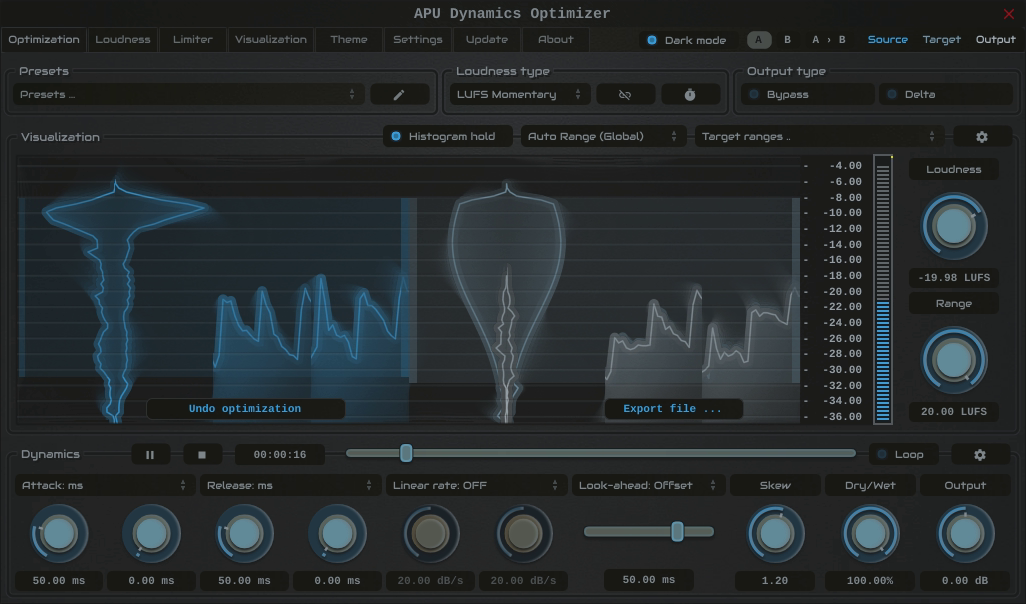
Task: Click the Skew label button
Action: pos(775,486)
